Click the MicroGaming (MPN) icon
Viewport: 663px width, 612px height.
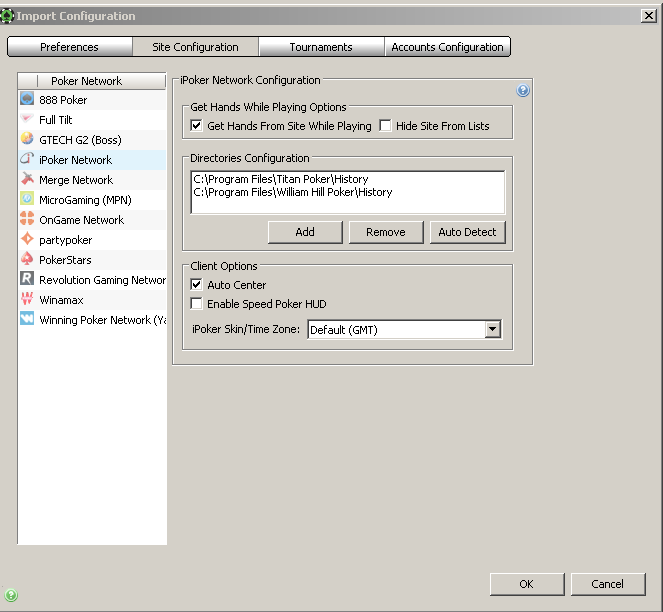pos(27,199)
